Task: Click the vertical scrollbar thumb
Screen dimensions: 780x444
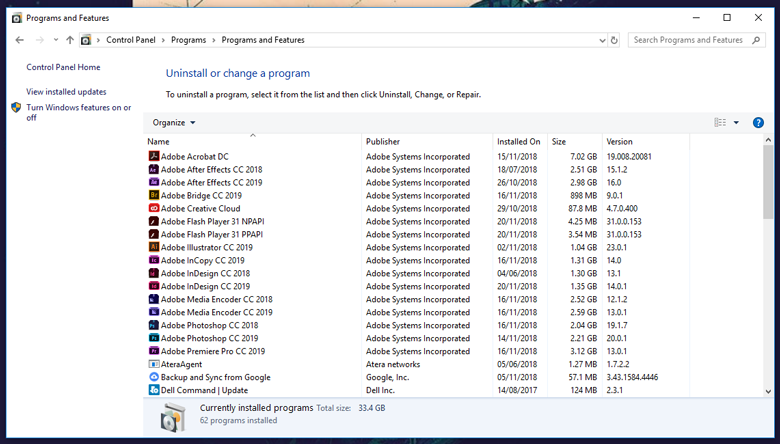Action: [x=768, y=182]
